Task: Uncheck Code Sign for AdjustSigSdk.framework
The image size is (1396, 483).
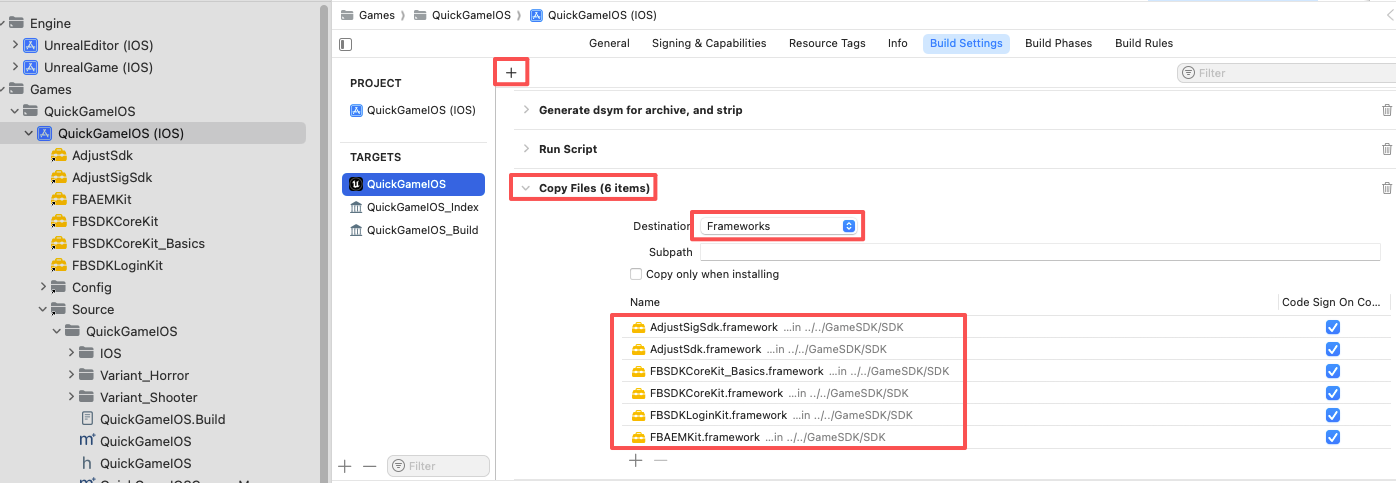Action: [1332, 327]
